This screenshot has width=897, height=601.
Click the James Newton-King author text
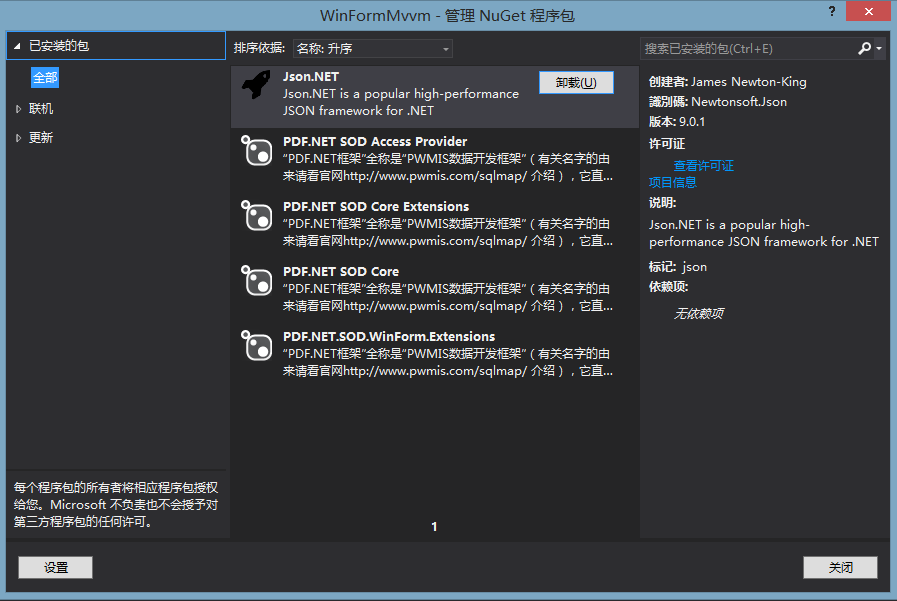749,82
